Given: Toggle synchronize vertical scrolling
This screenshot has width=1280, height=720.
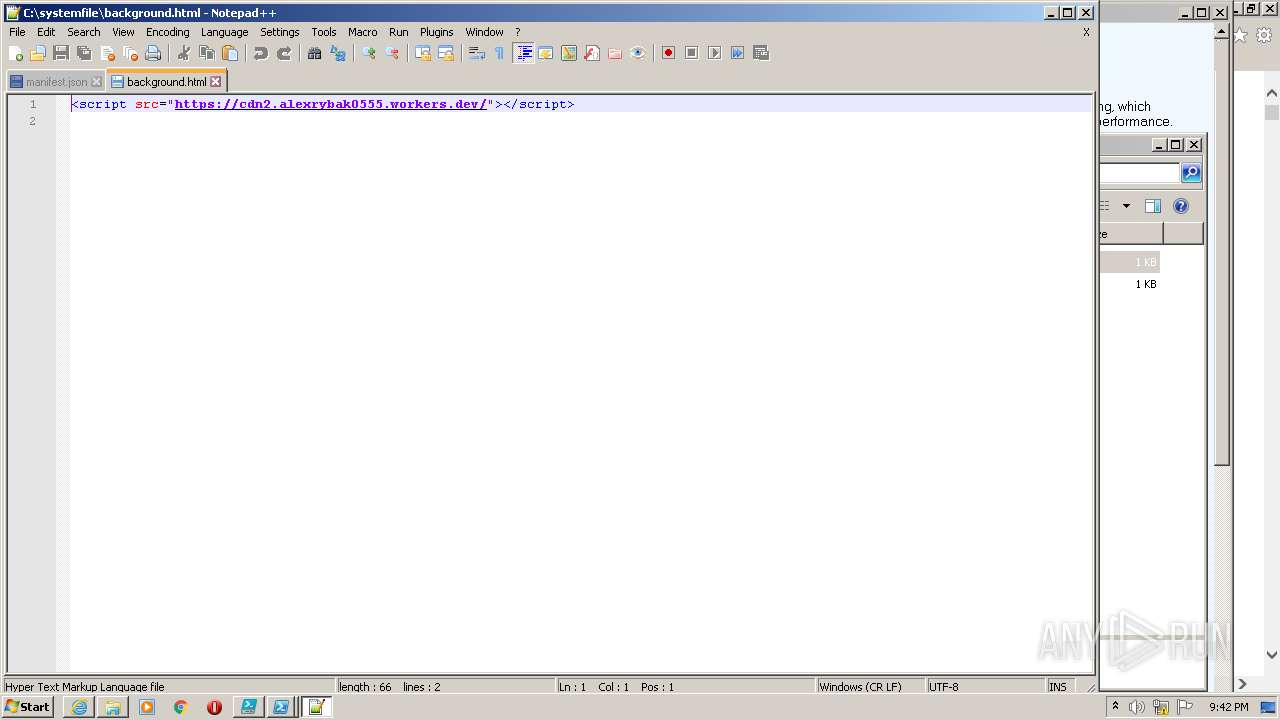Looking at the screenshot, I should click(423, 53).
